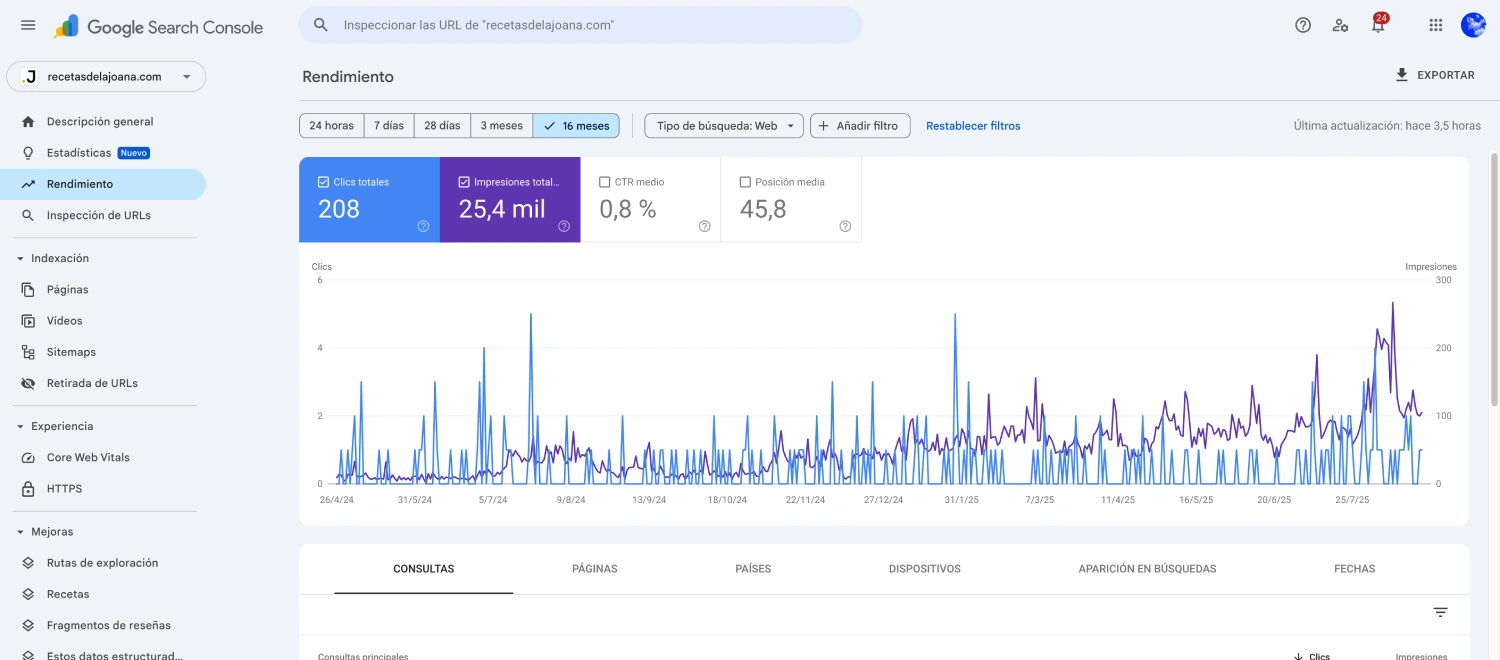
Task: Click the HTTPS lock icon
Action: [28, 489]
